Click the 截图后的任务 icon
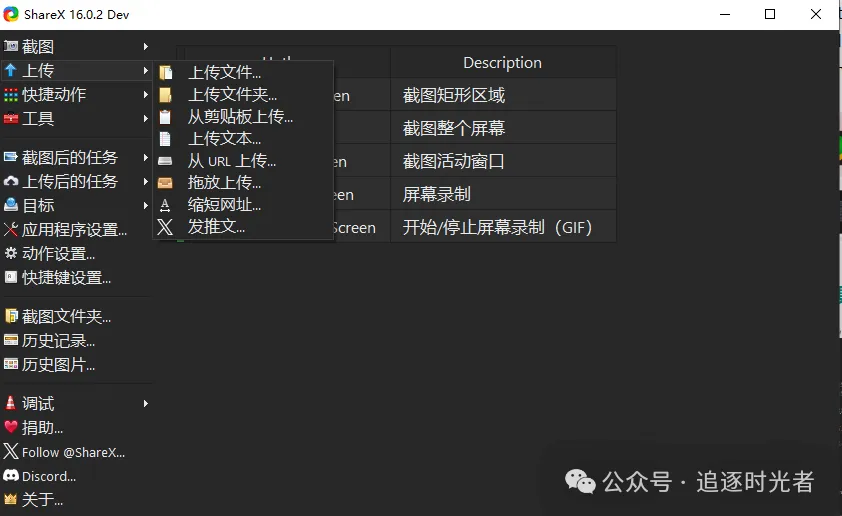The image size is (842, 516). click(11, 157)
